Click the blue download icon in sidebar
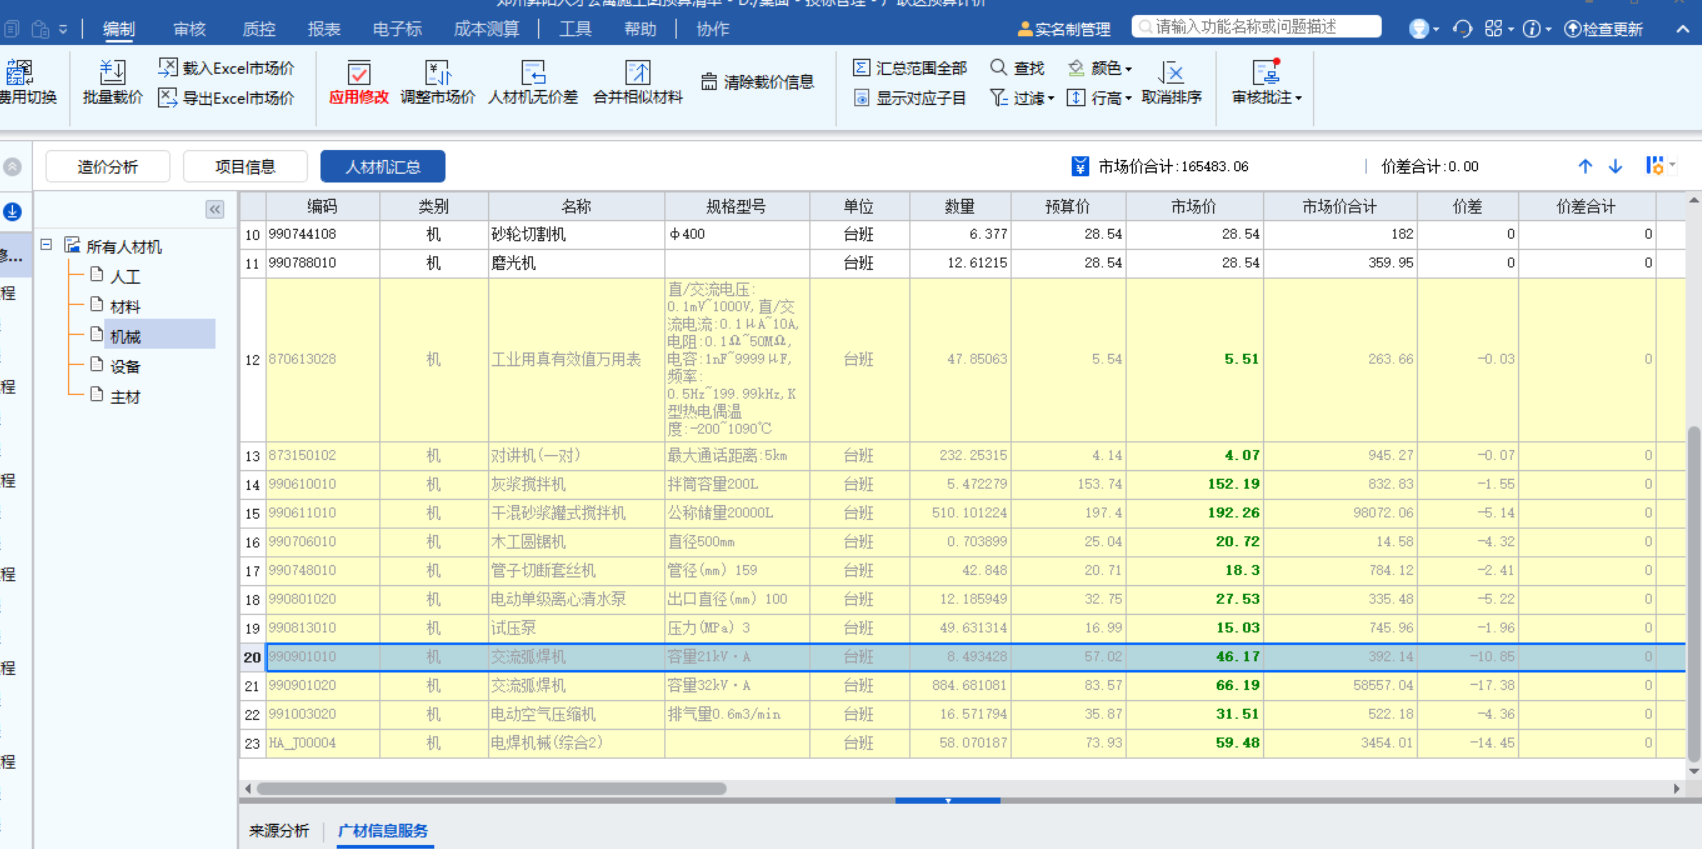 pos(13,211)
